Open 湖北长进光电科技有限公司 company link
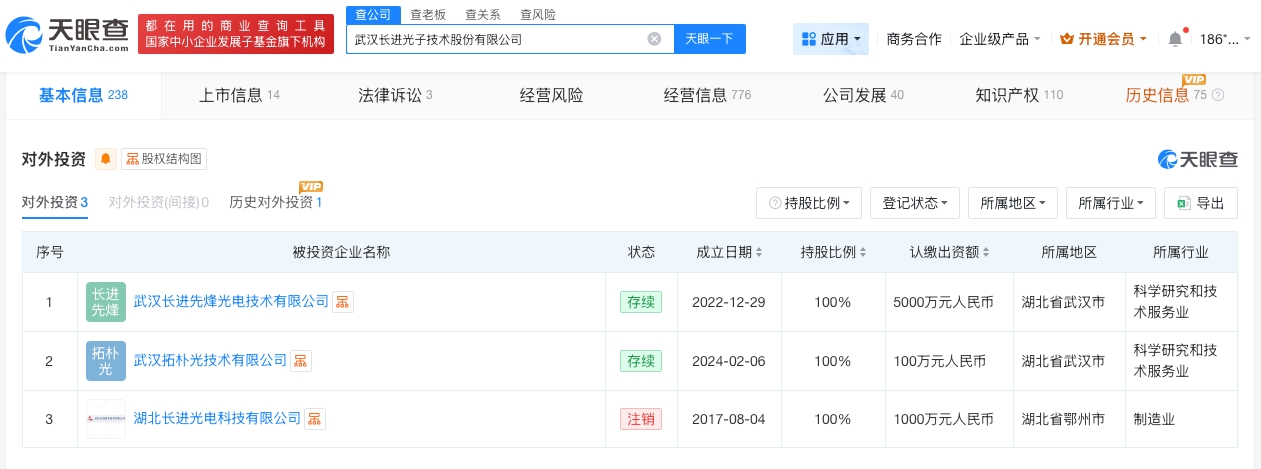Image resolution: width=1261 pixels, height=469 pixels. point(217,418)
